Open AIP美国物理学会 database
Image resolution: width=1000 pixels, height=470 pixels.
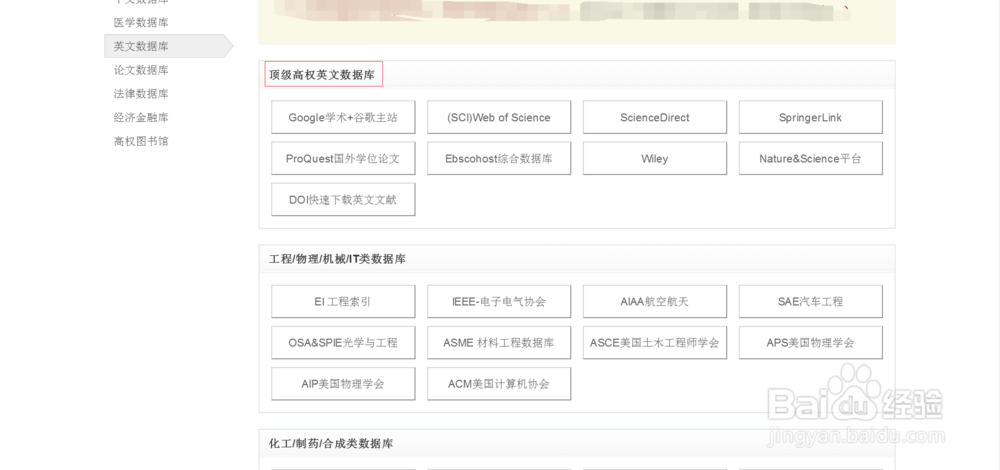click(343, 384)
